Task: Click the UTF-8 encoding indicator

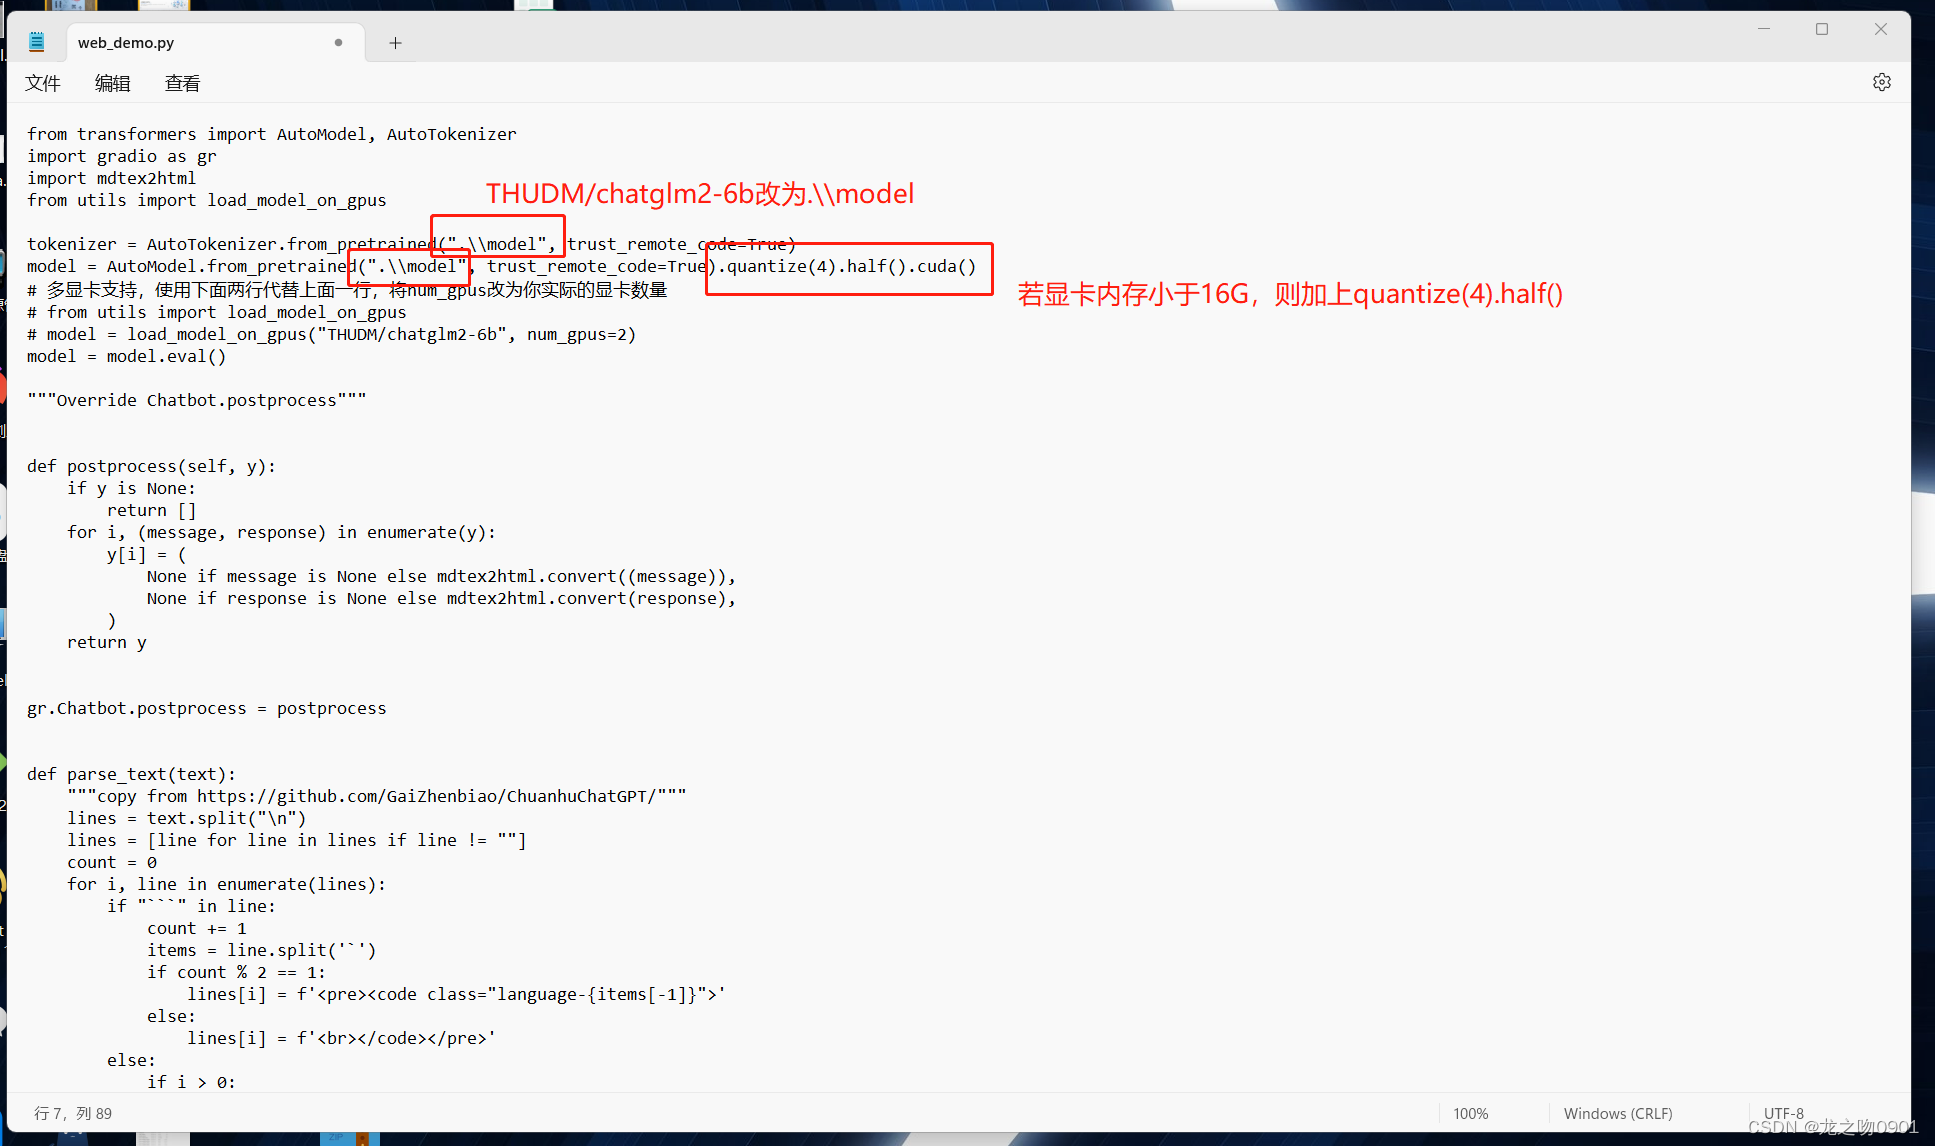Action: [x=1783, y=1113]
